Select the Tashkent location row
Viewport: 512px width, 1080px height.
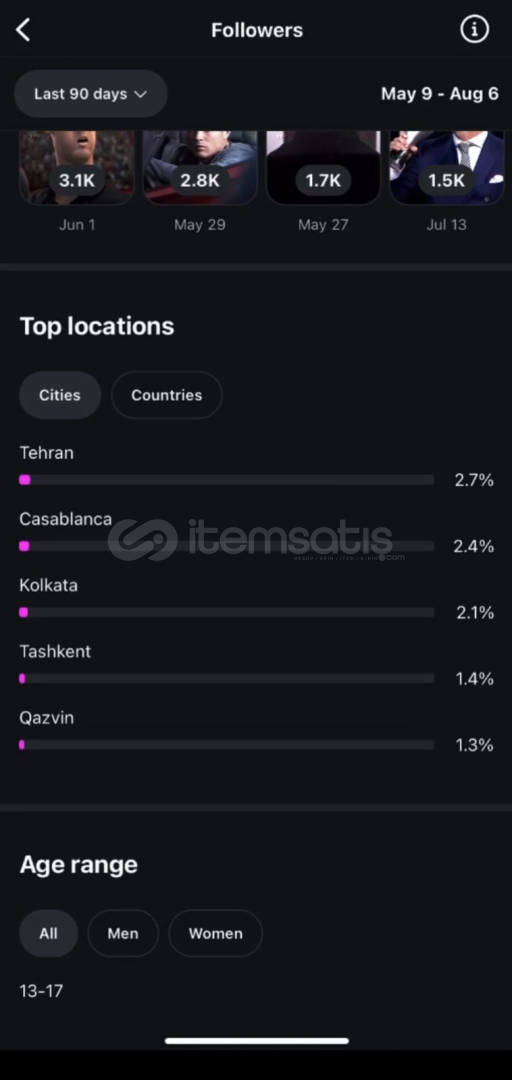256,665
